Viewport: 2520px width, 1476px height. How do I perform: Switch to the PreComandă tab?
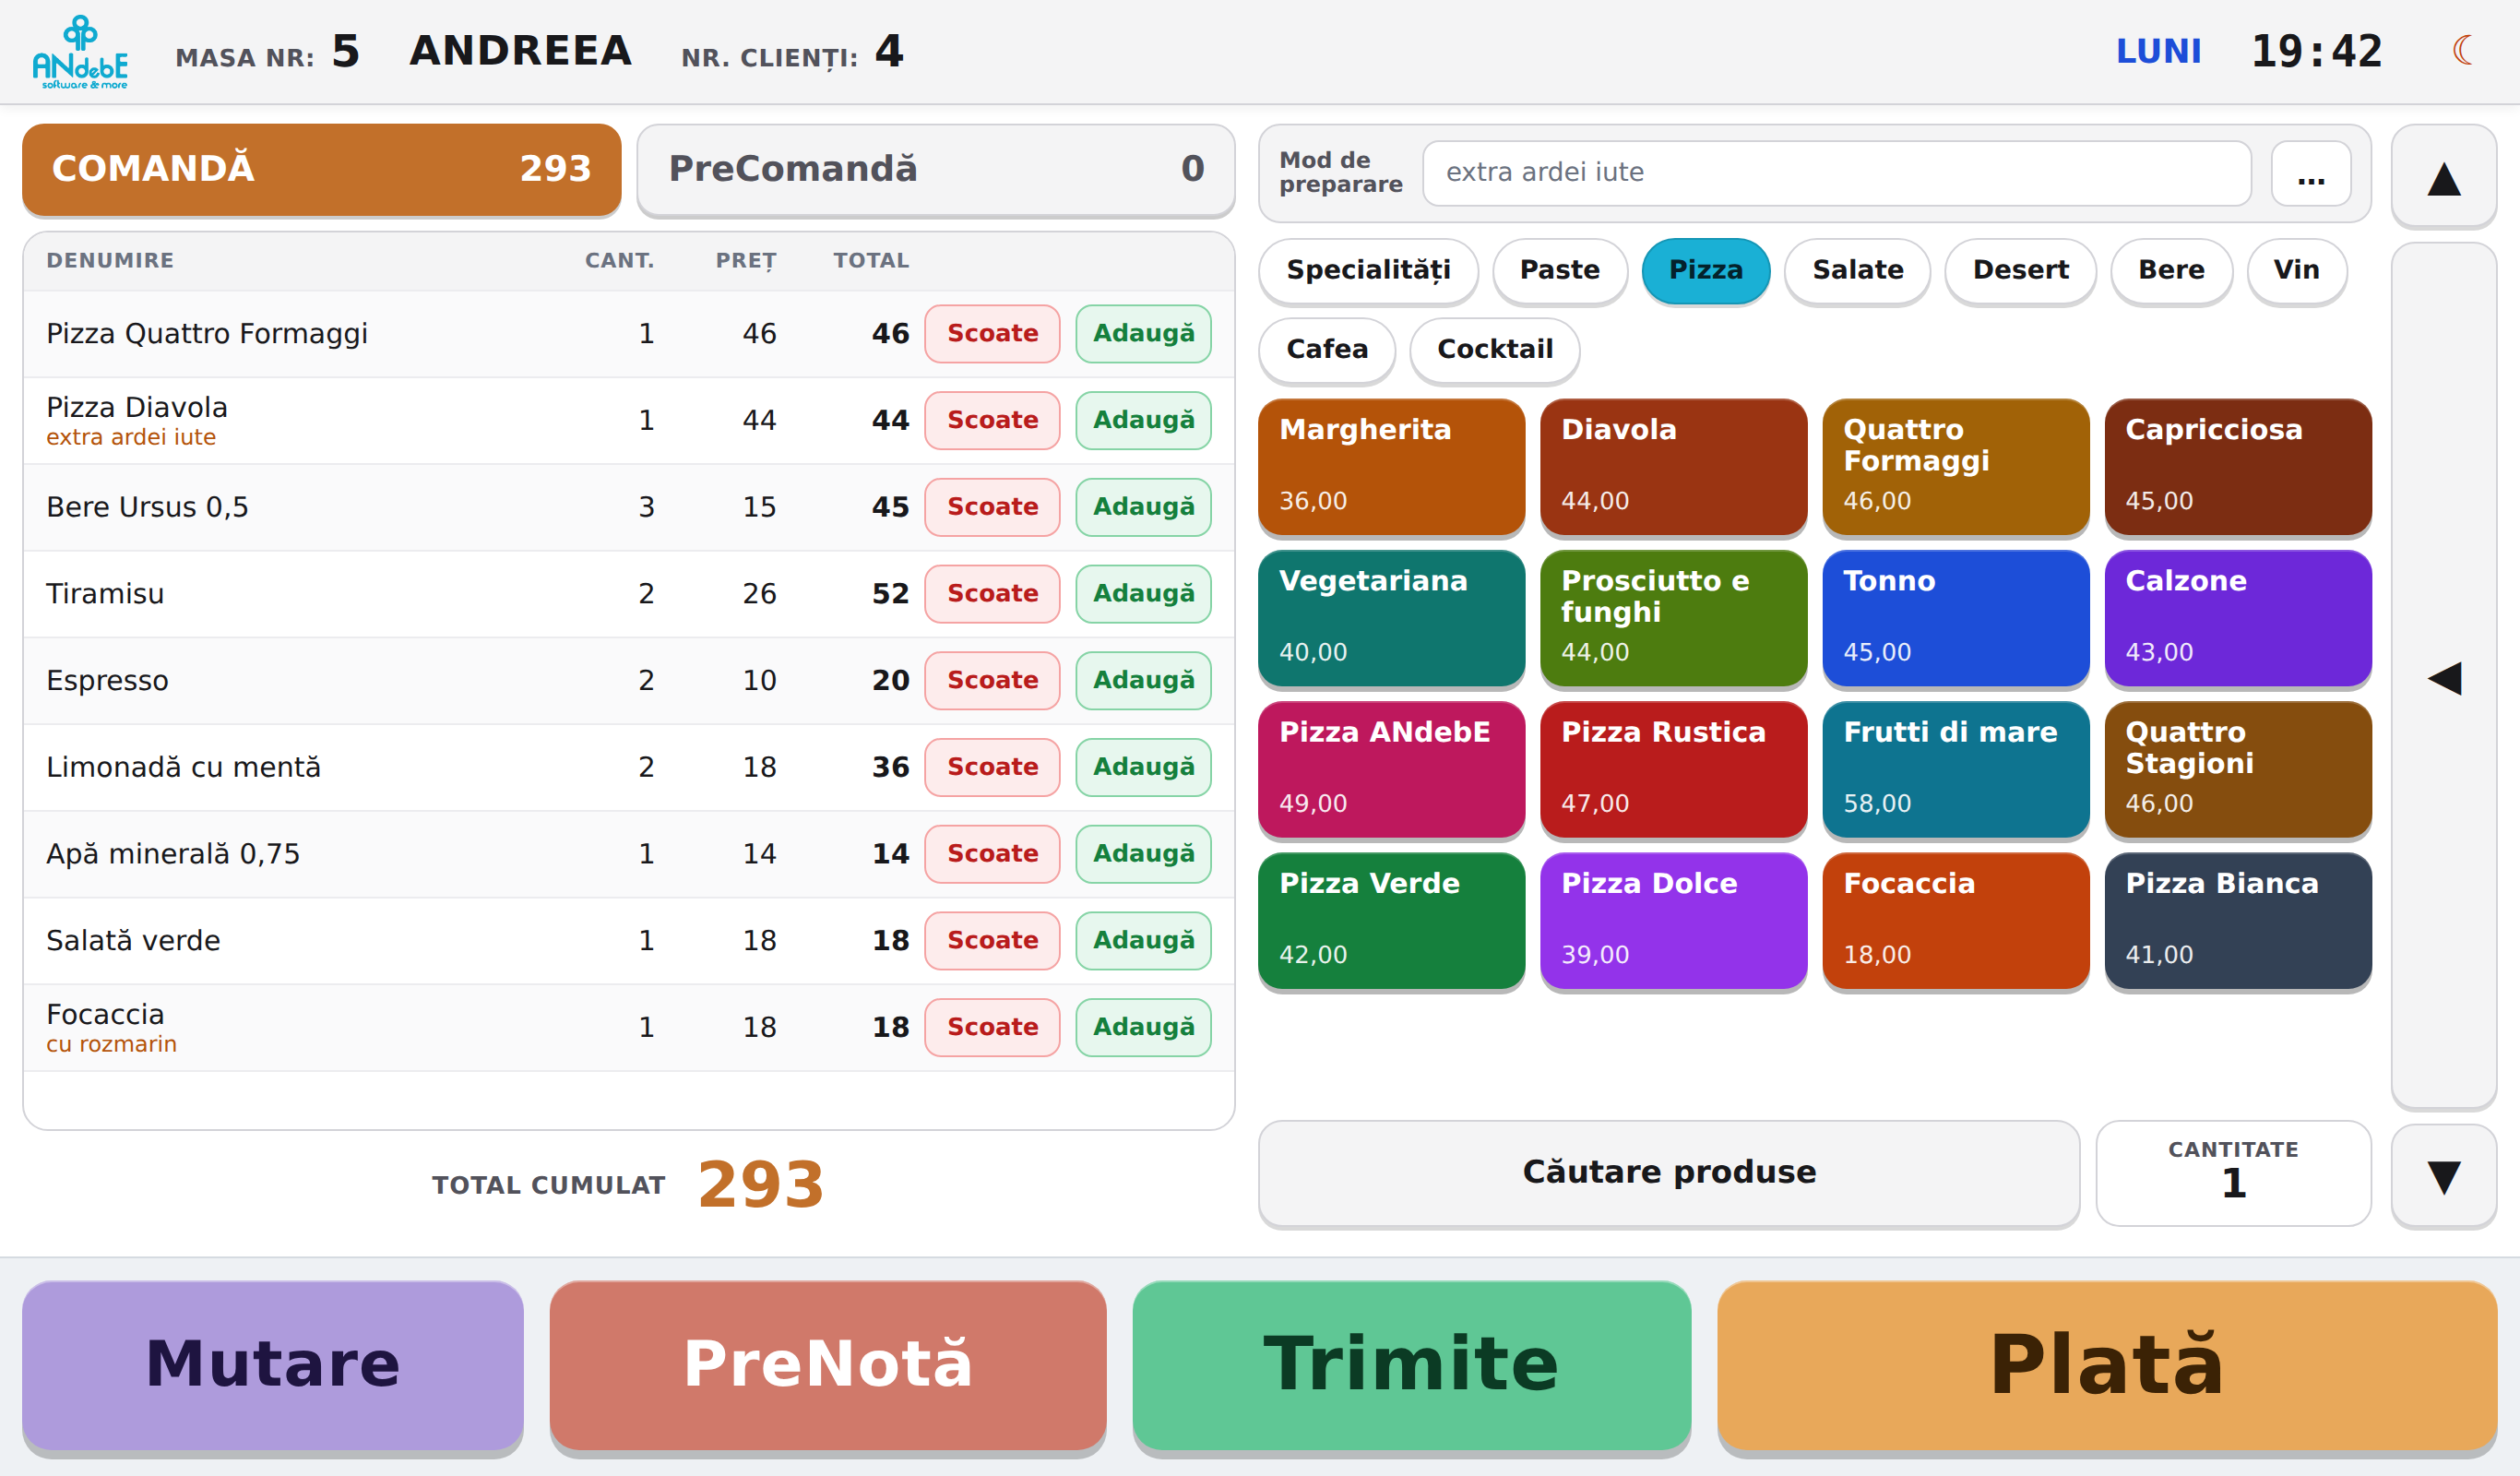coord(936,169)
